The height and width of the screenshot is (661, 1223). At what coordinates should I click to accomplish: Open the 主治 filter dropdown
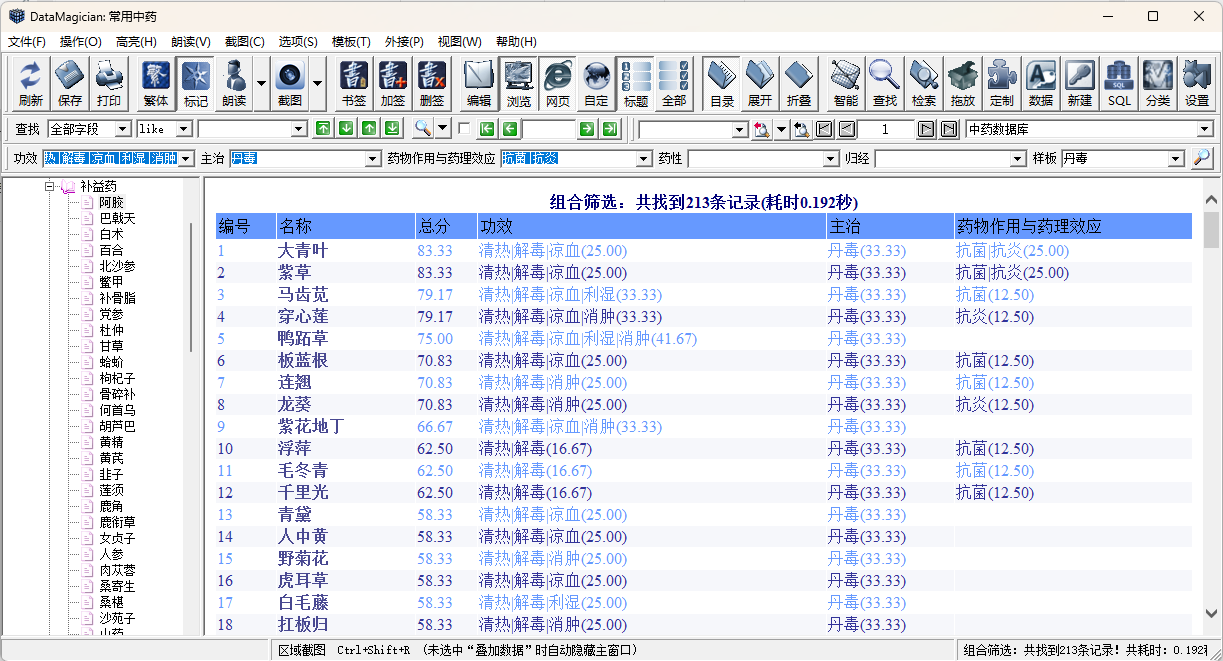tap(374, 159)
